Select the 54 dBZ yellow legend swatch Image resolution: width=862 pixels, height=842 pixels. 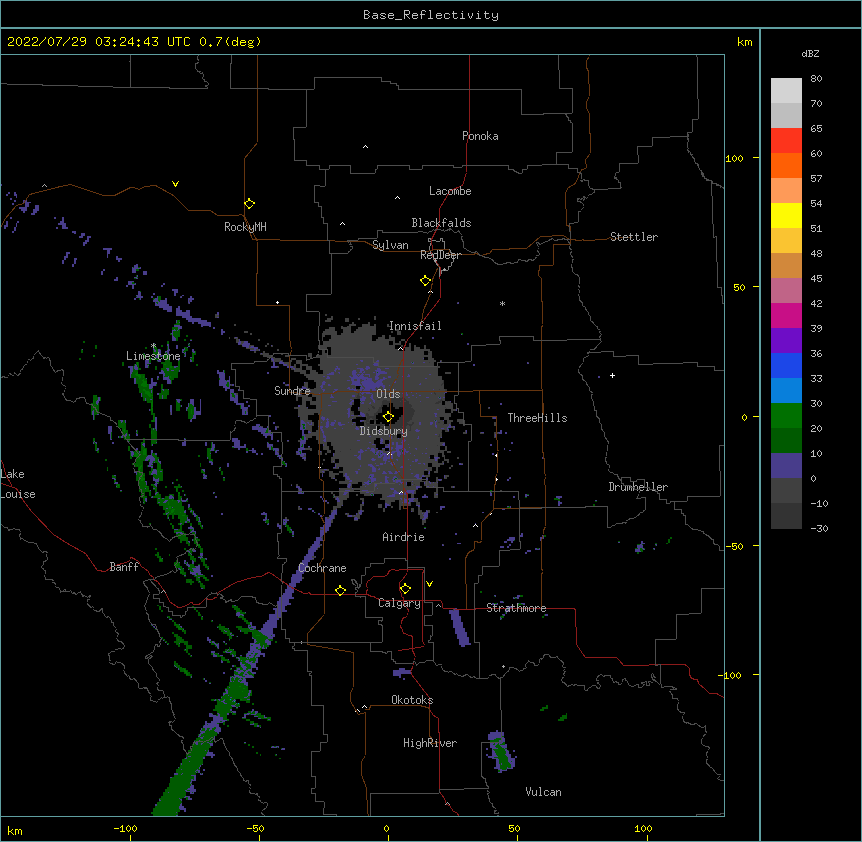(786, 215)
